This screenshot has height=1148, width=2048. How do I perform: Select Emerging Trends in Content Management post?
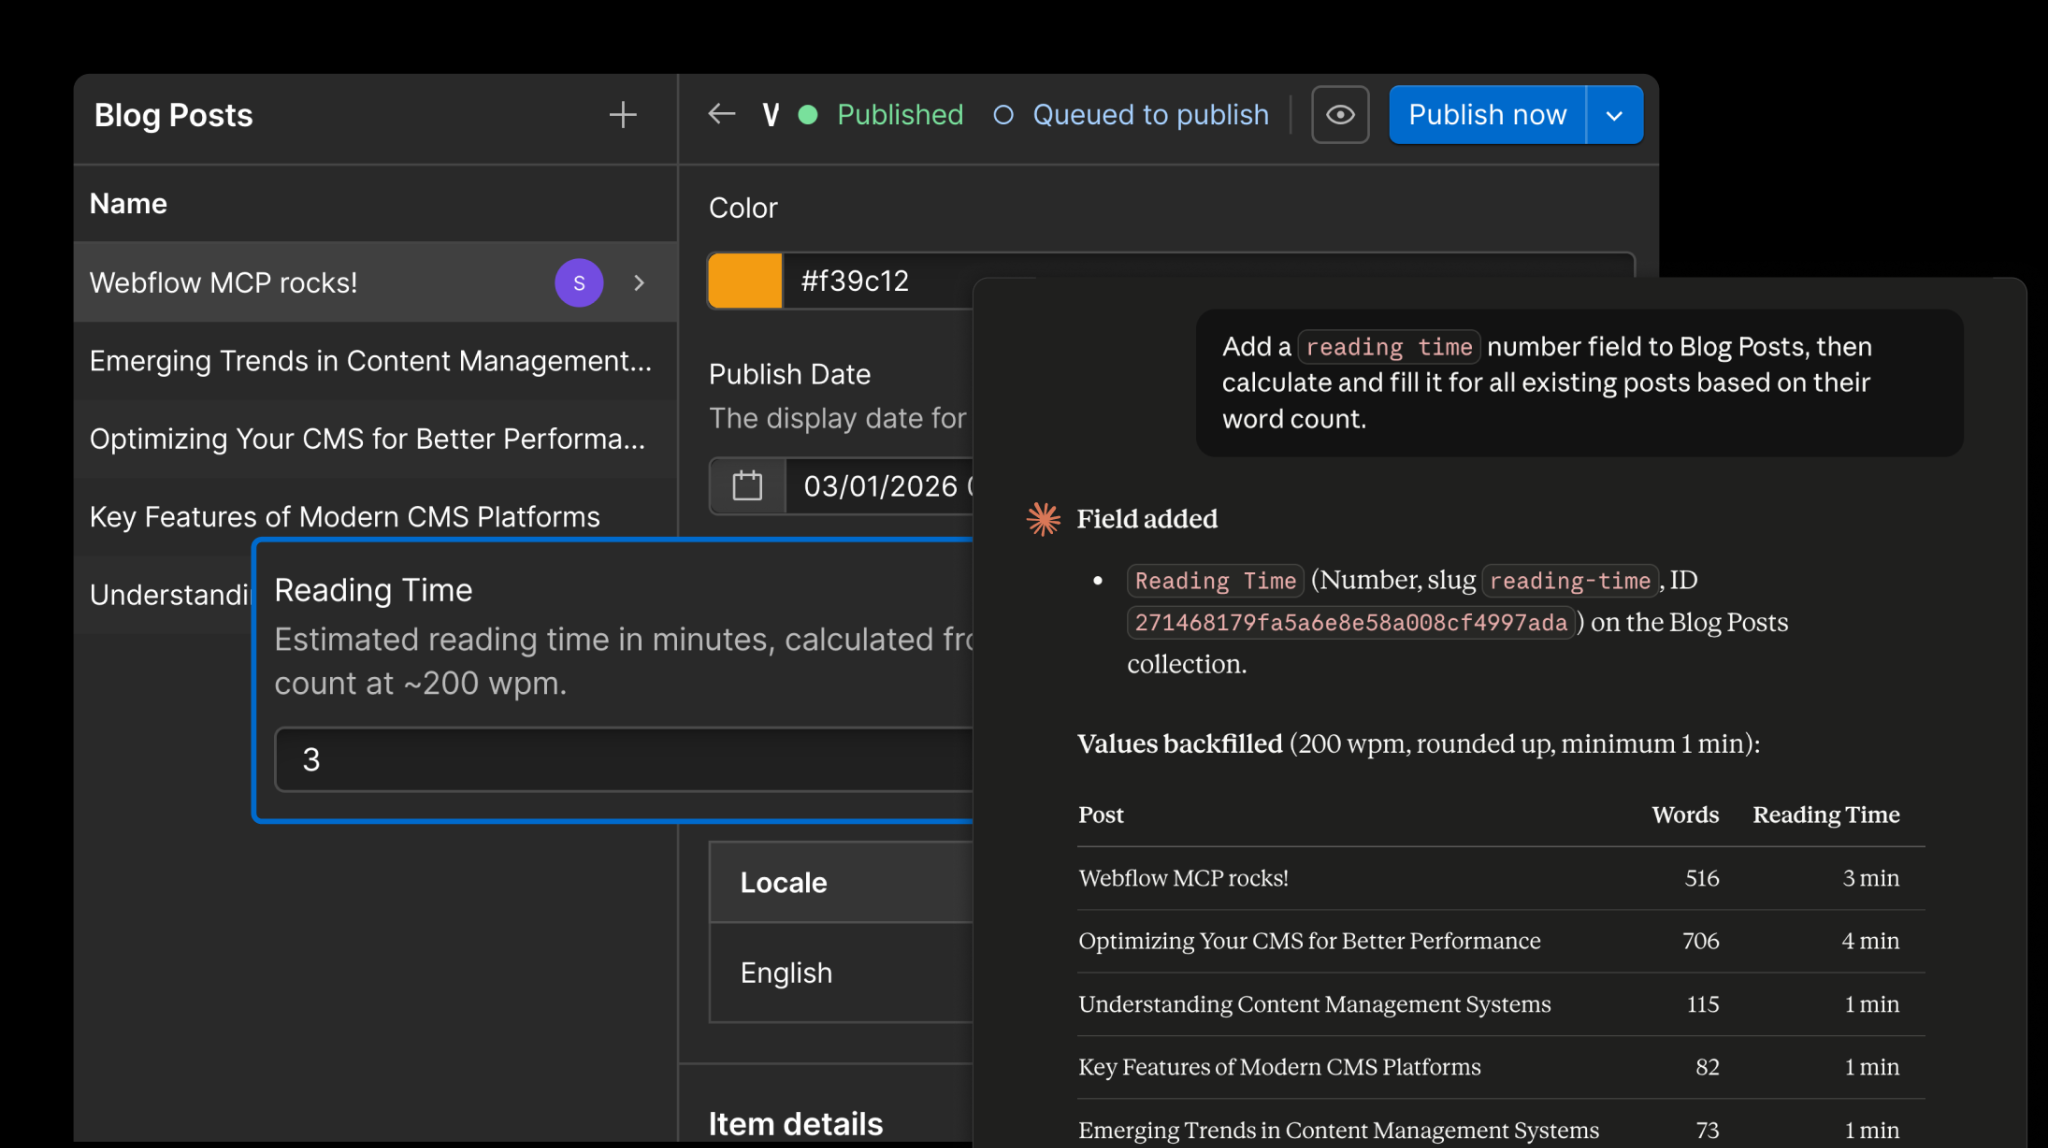(370, 361)
